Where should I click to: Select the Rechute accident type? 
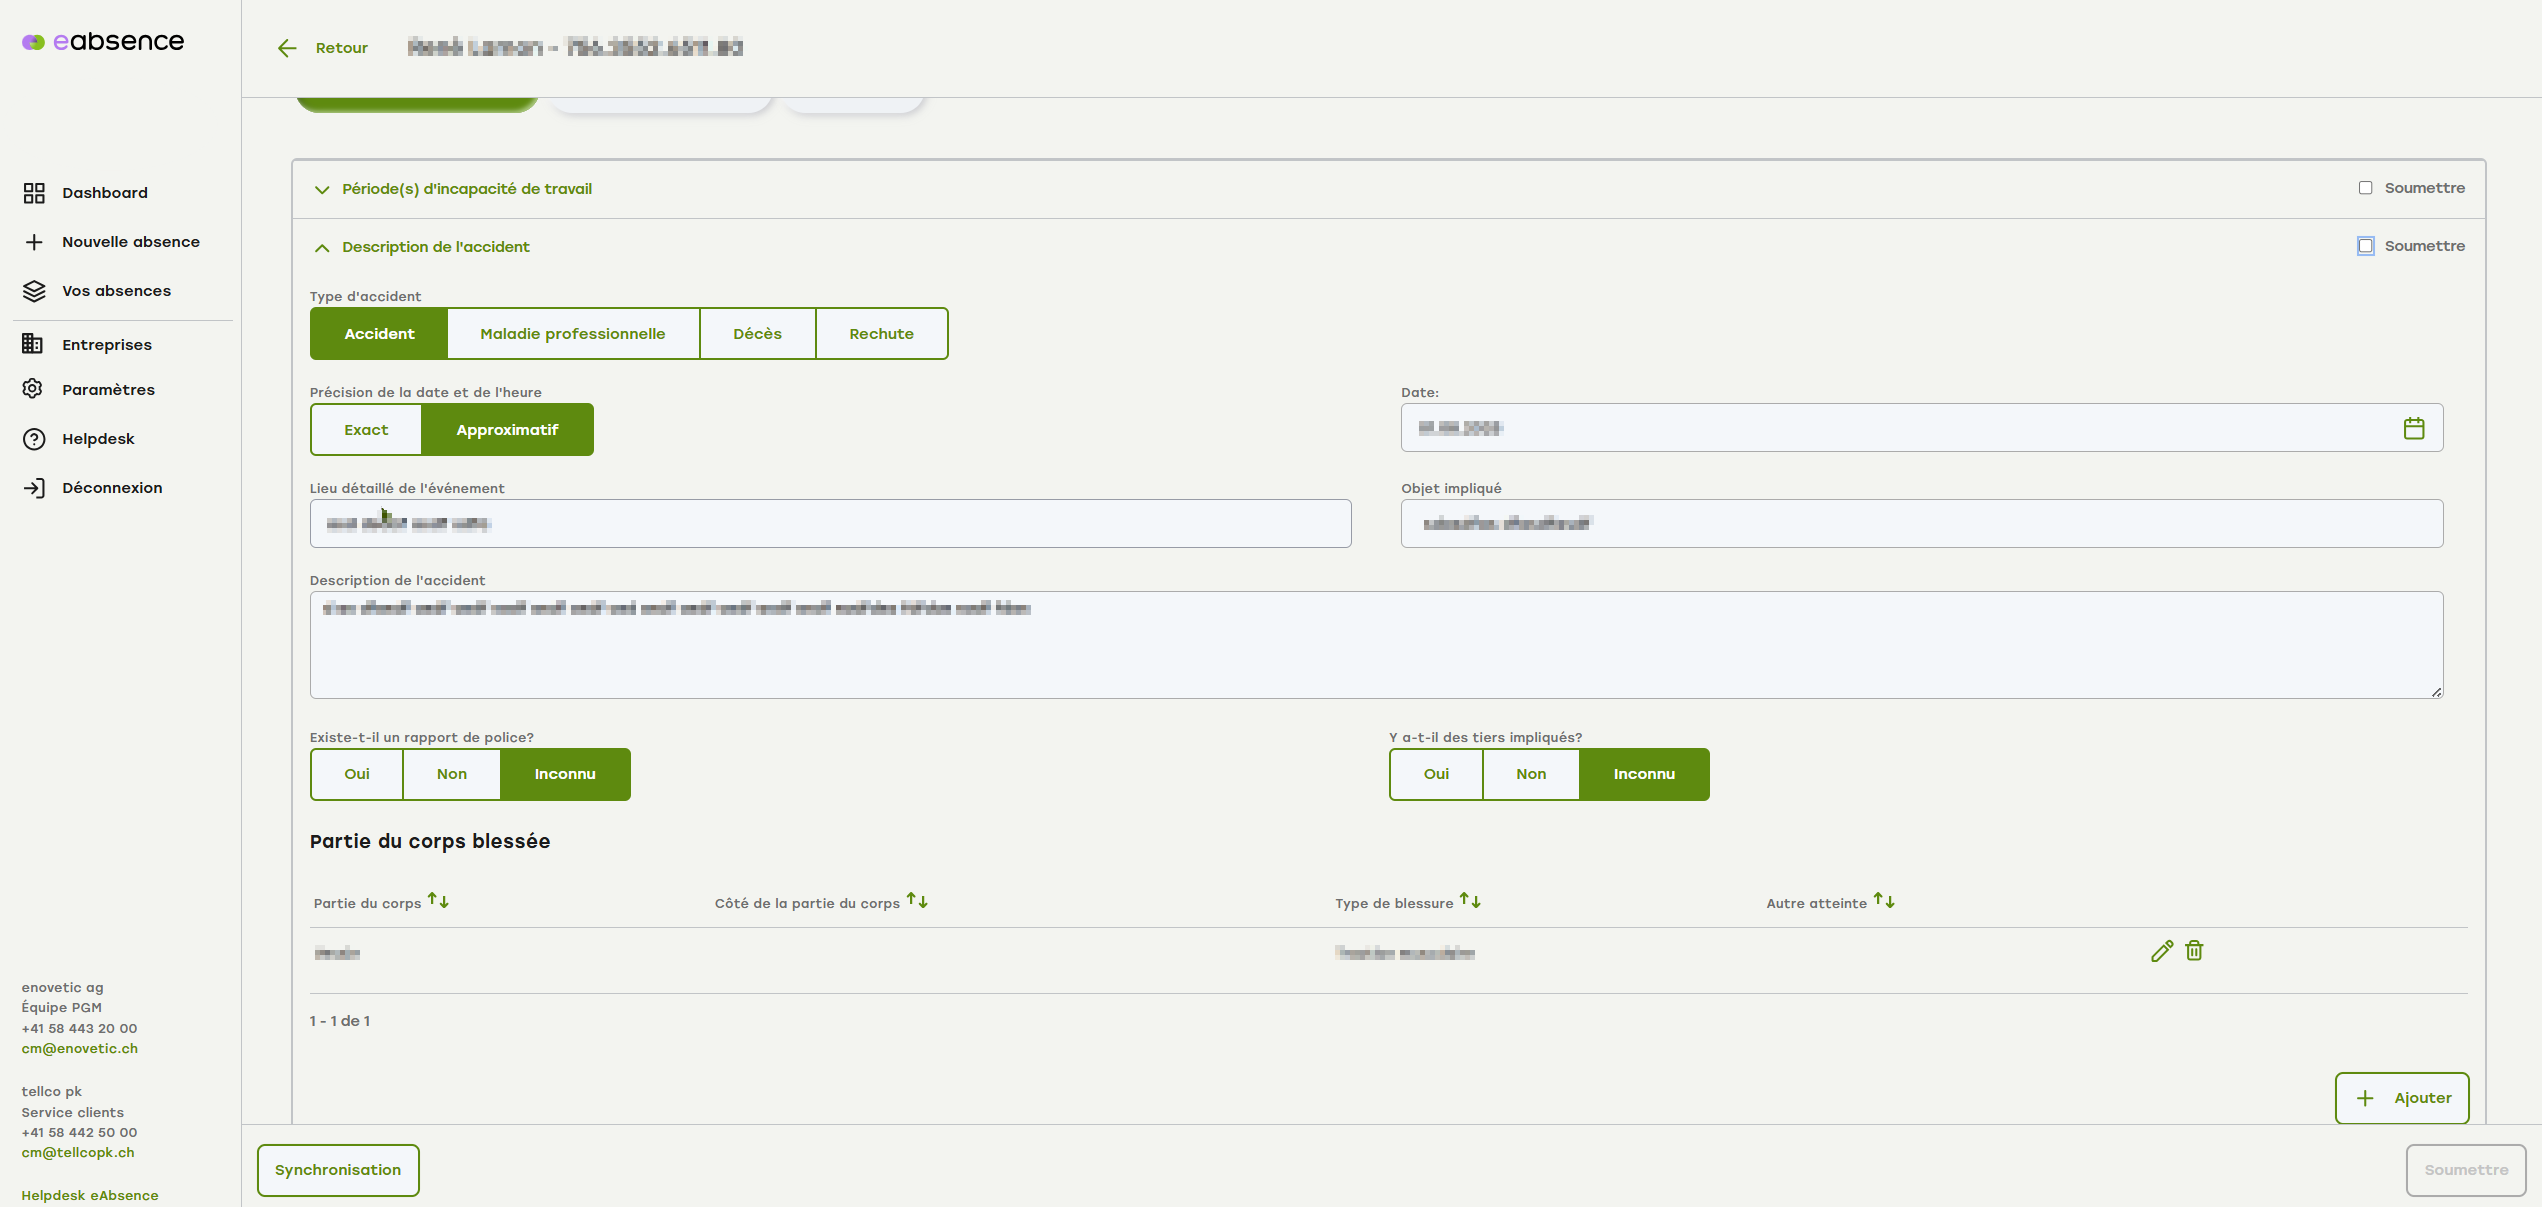(881, 334)
